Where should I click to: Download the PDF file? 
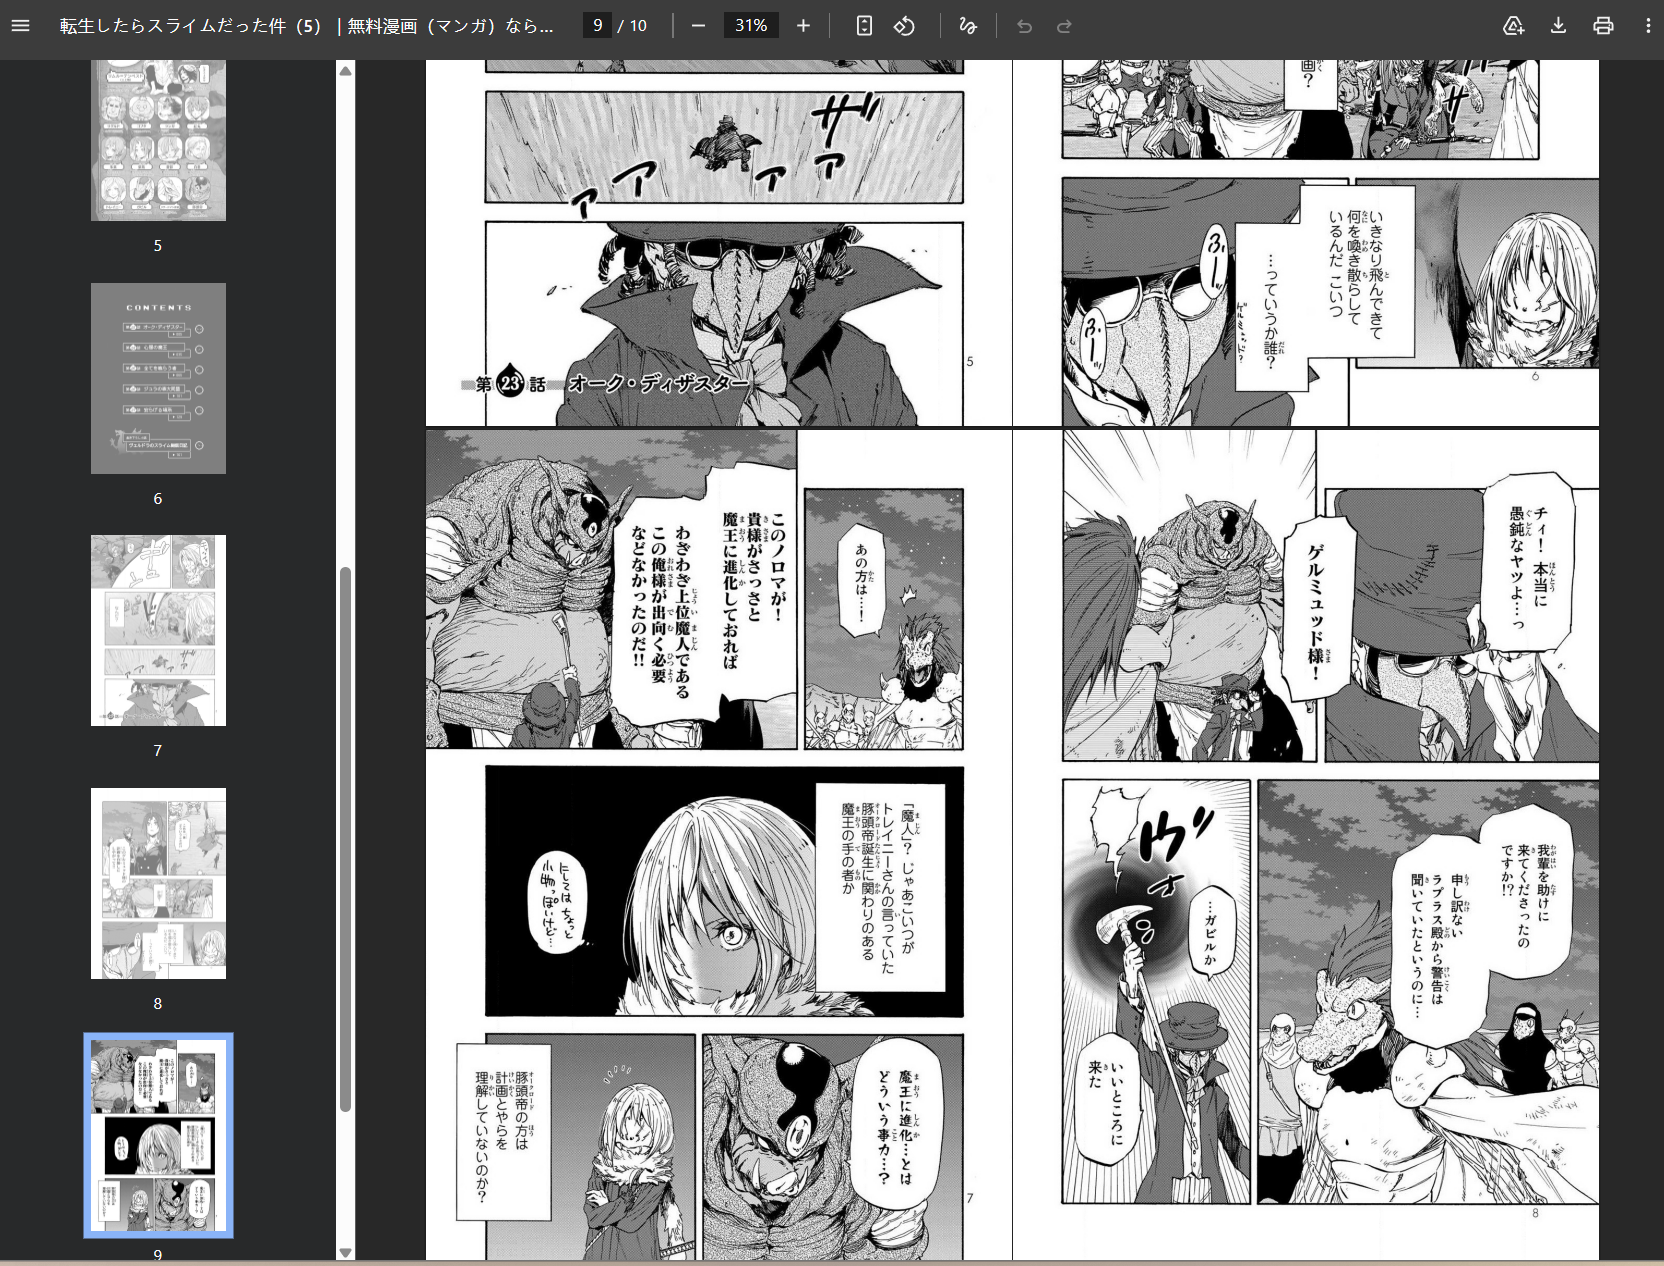[1558, 26]
